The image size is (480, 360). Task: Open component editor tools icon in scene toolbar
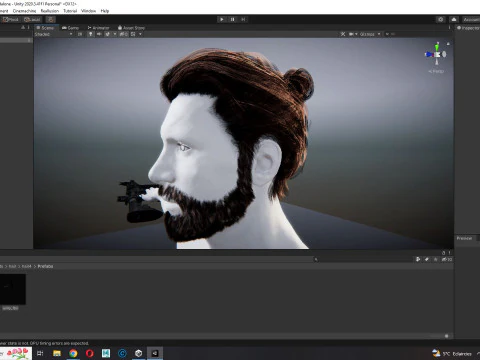point(343,34)
